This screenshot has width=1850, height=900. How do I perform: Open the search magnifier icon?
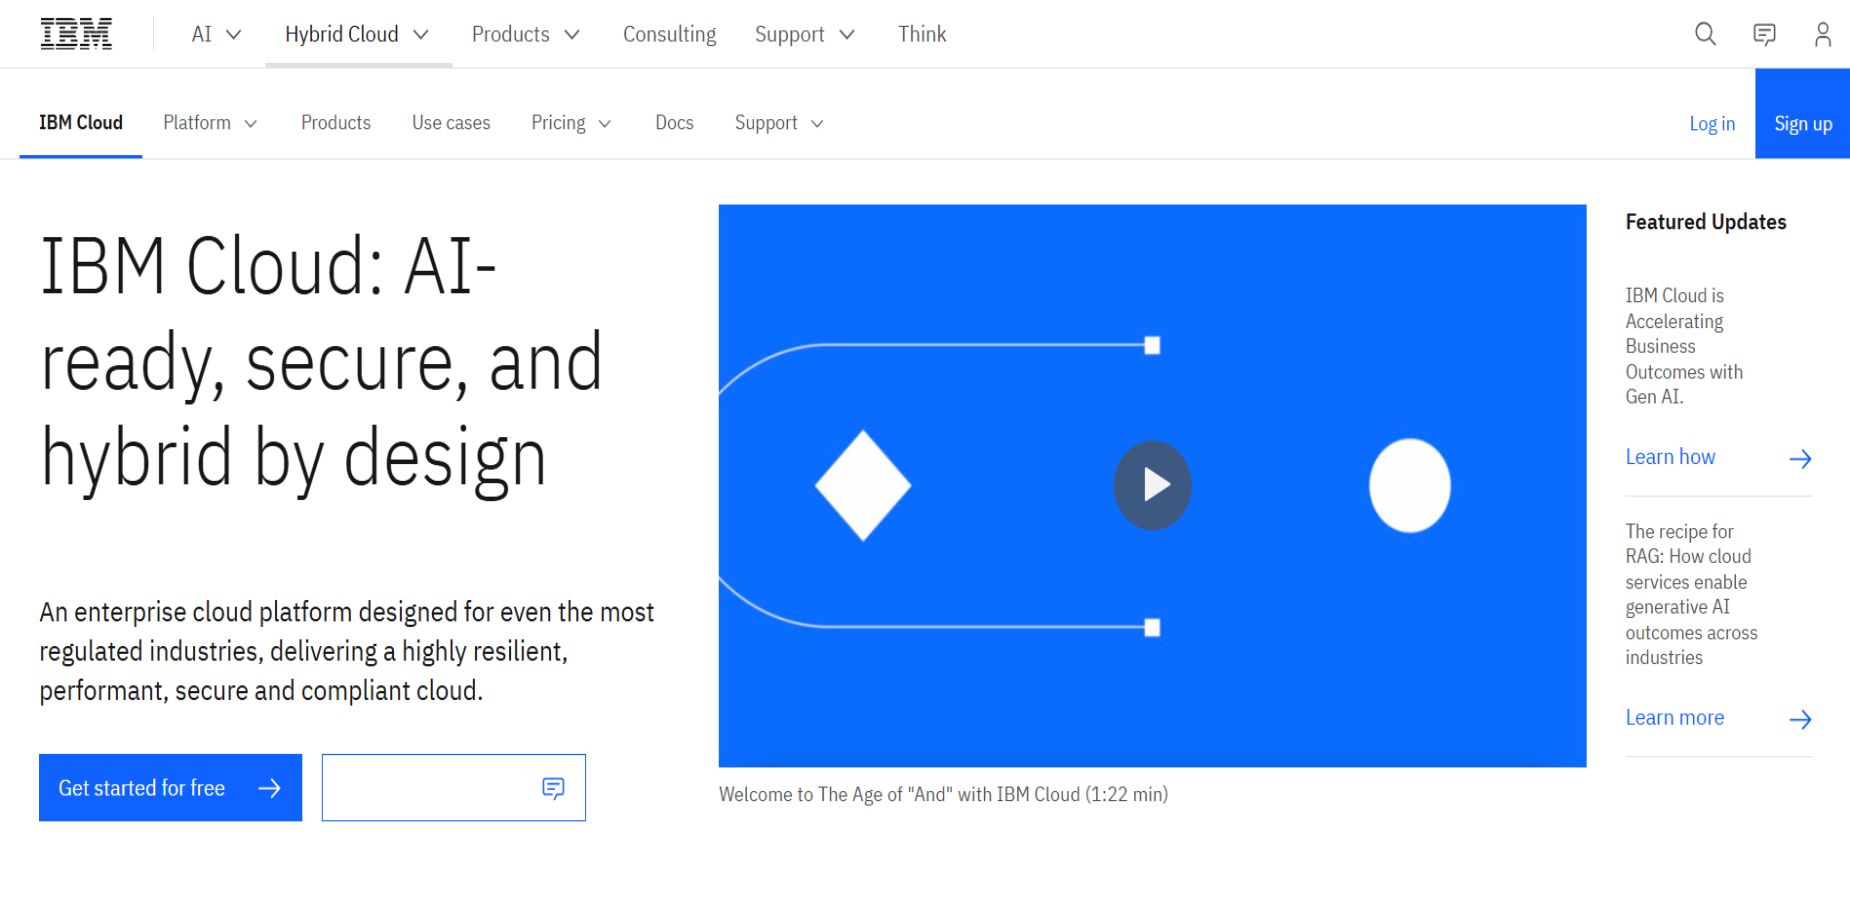point(1705,34)
